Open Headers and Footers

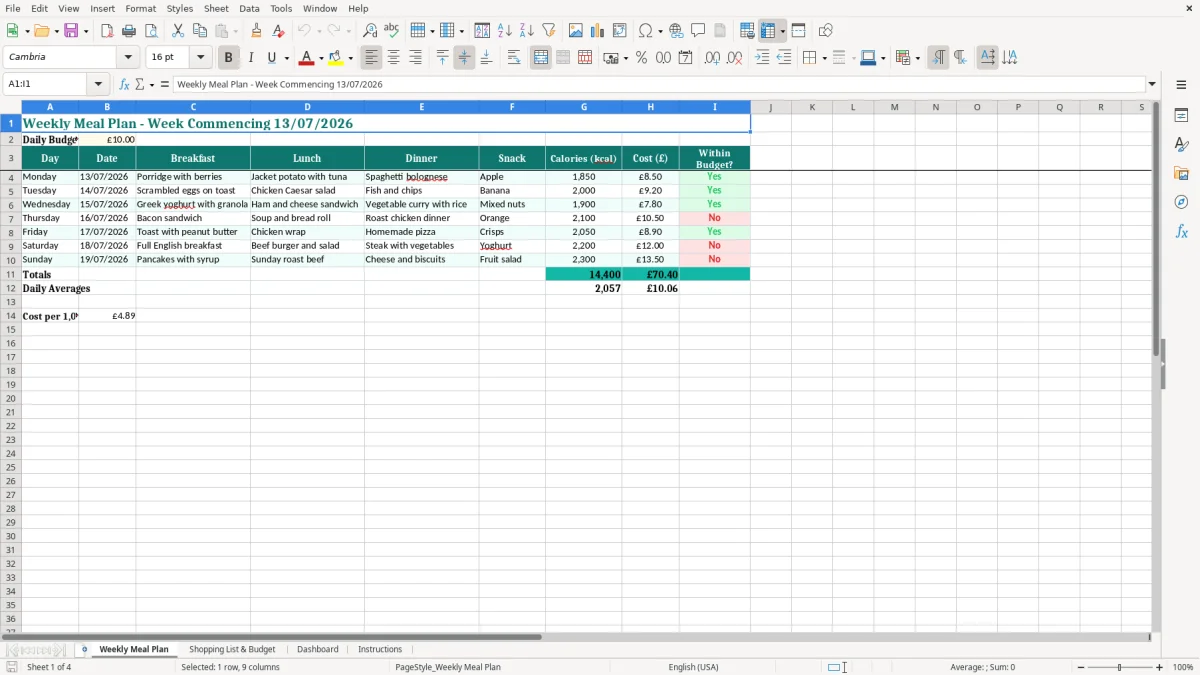(x=720, y=31)
